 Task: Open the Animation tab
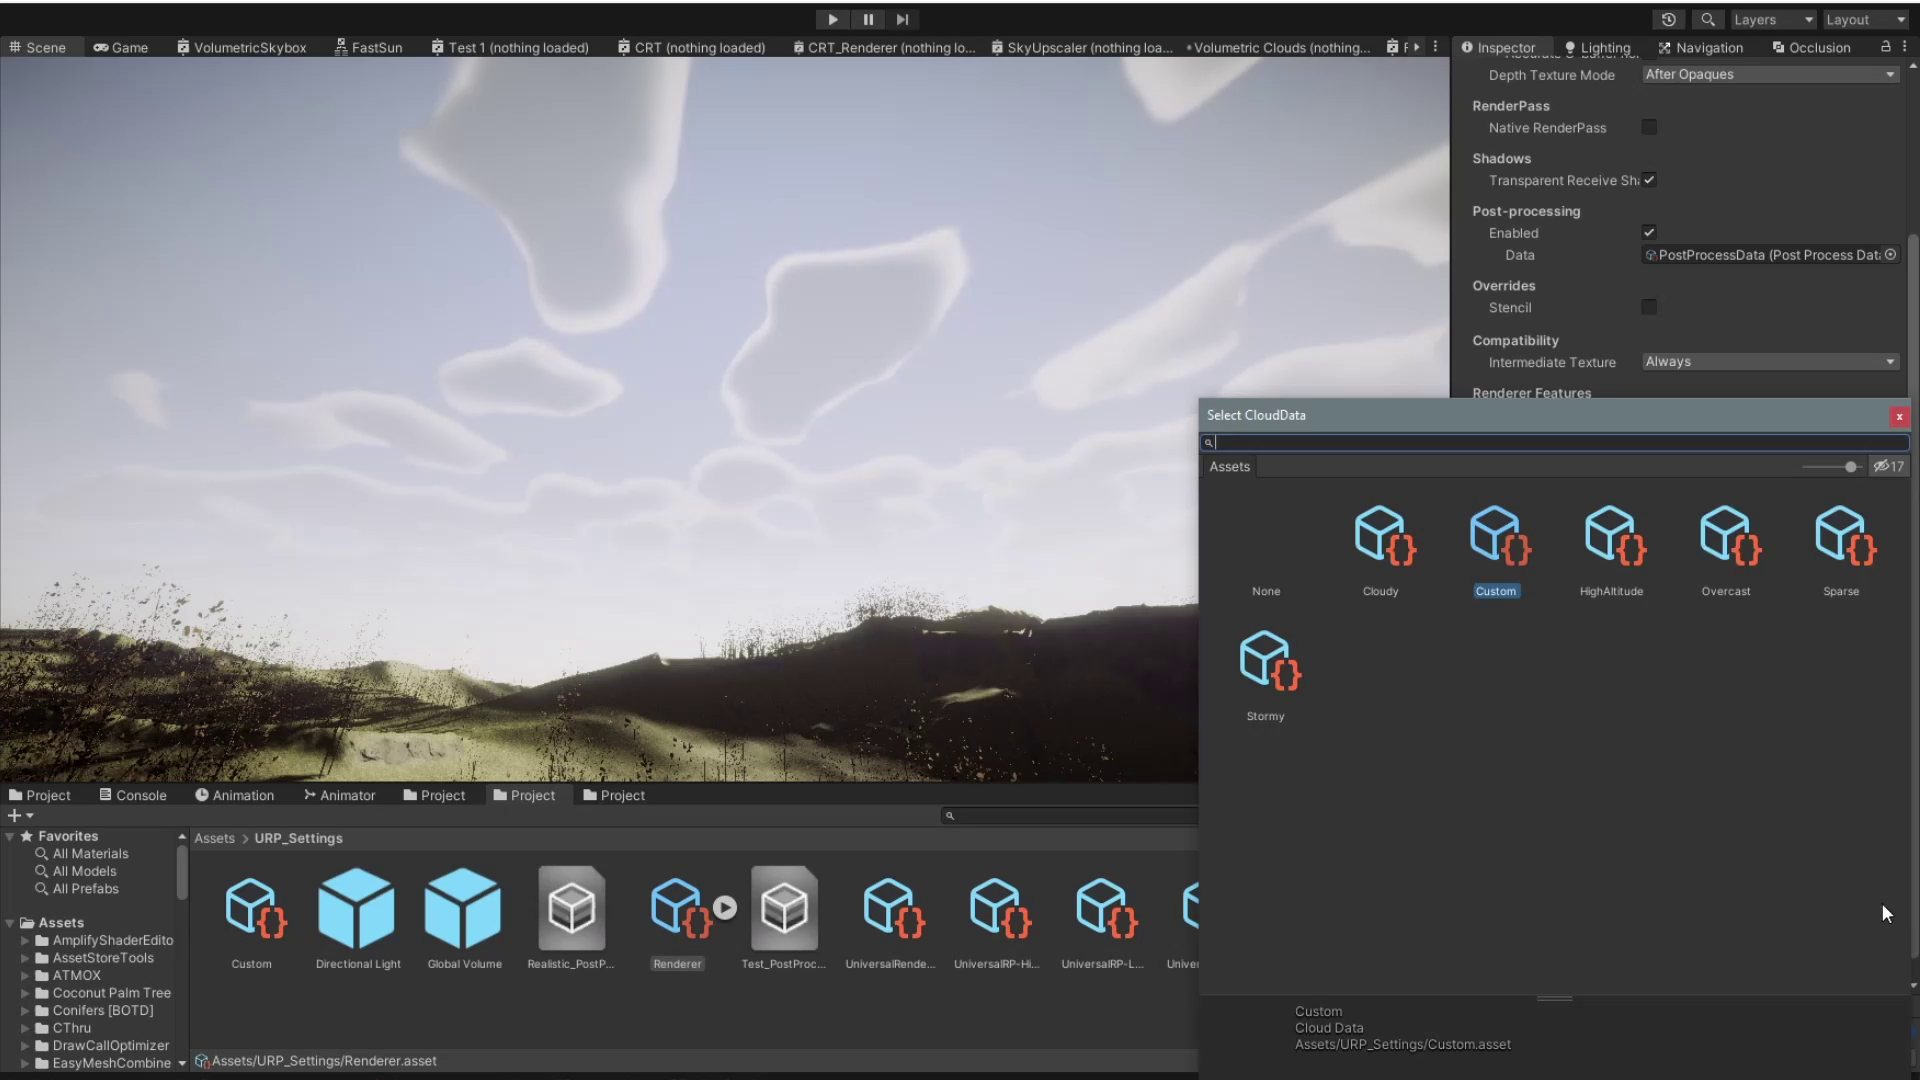tap(234, 795)
